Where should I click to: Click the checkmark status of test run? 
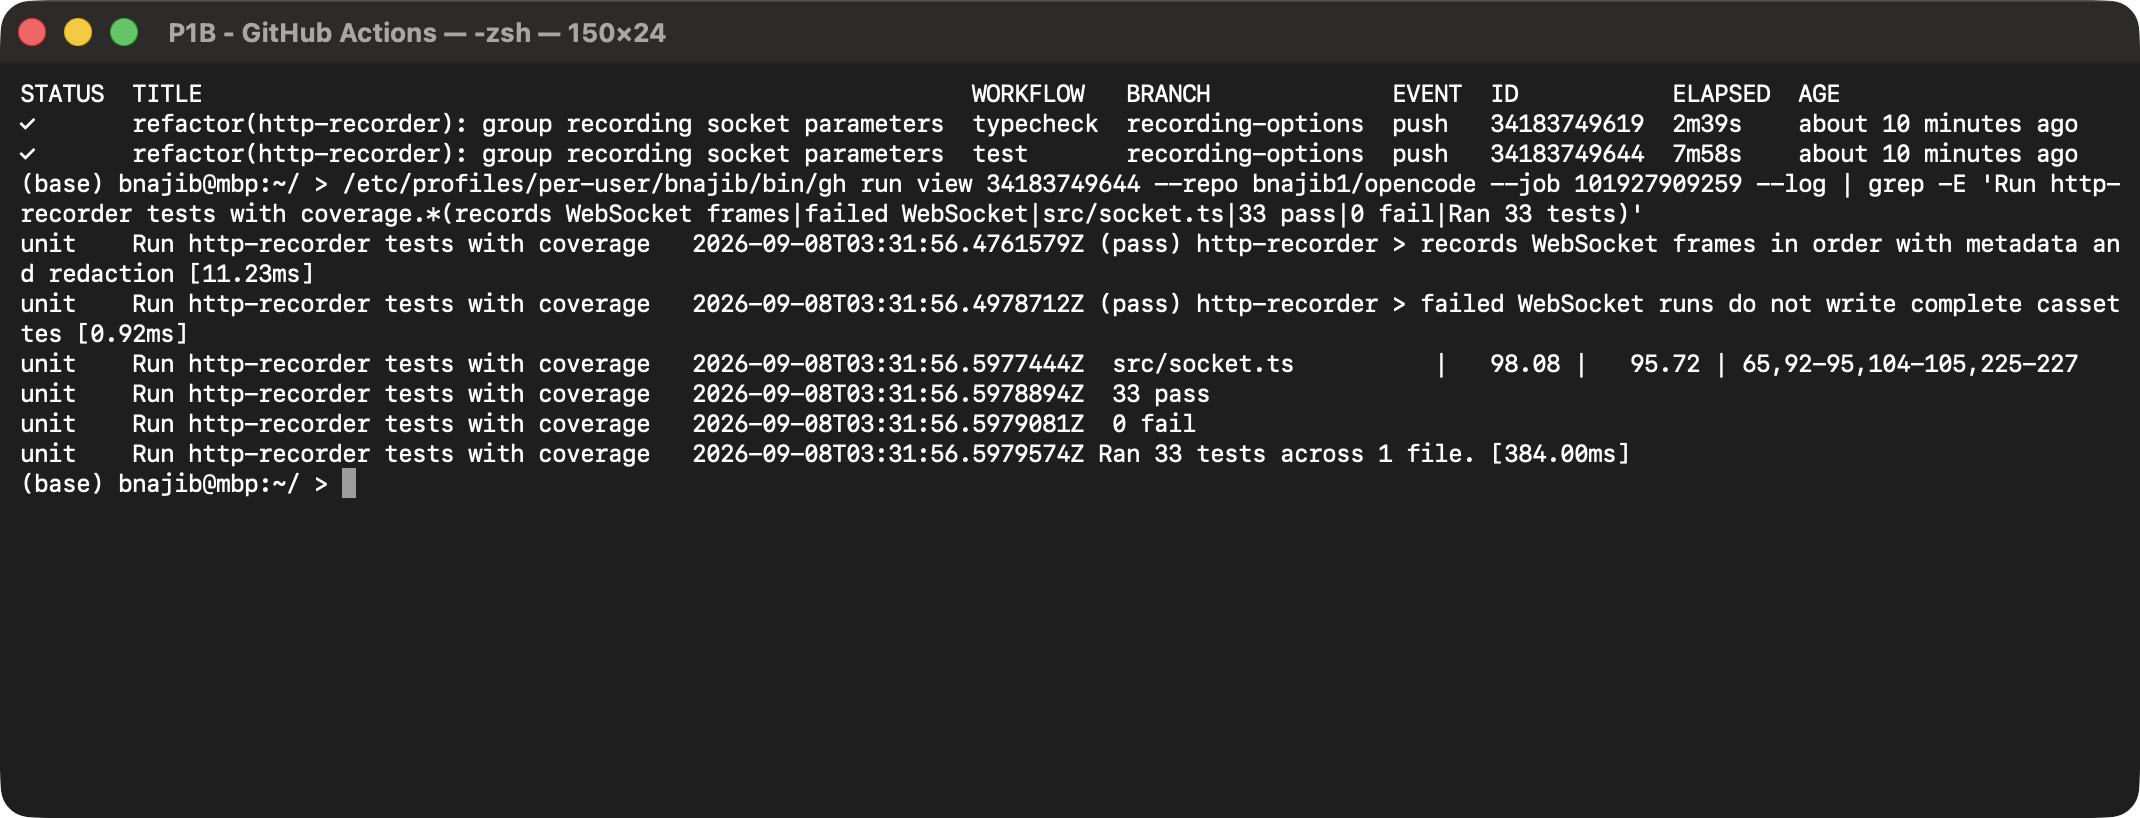[28, 154]
